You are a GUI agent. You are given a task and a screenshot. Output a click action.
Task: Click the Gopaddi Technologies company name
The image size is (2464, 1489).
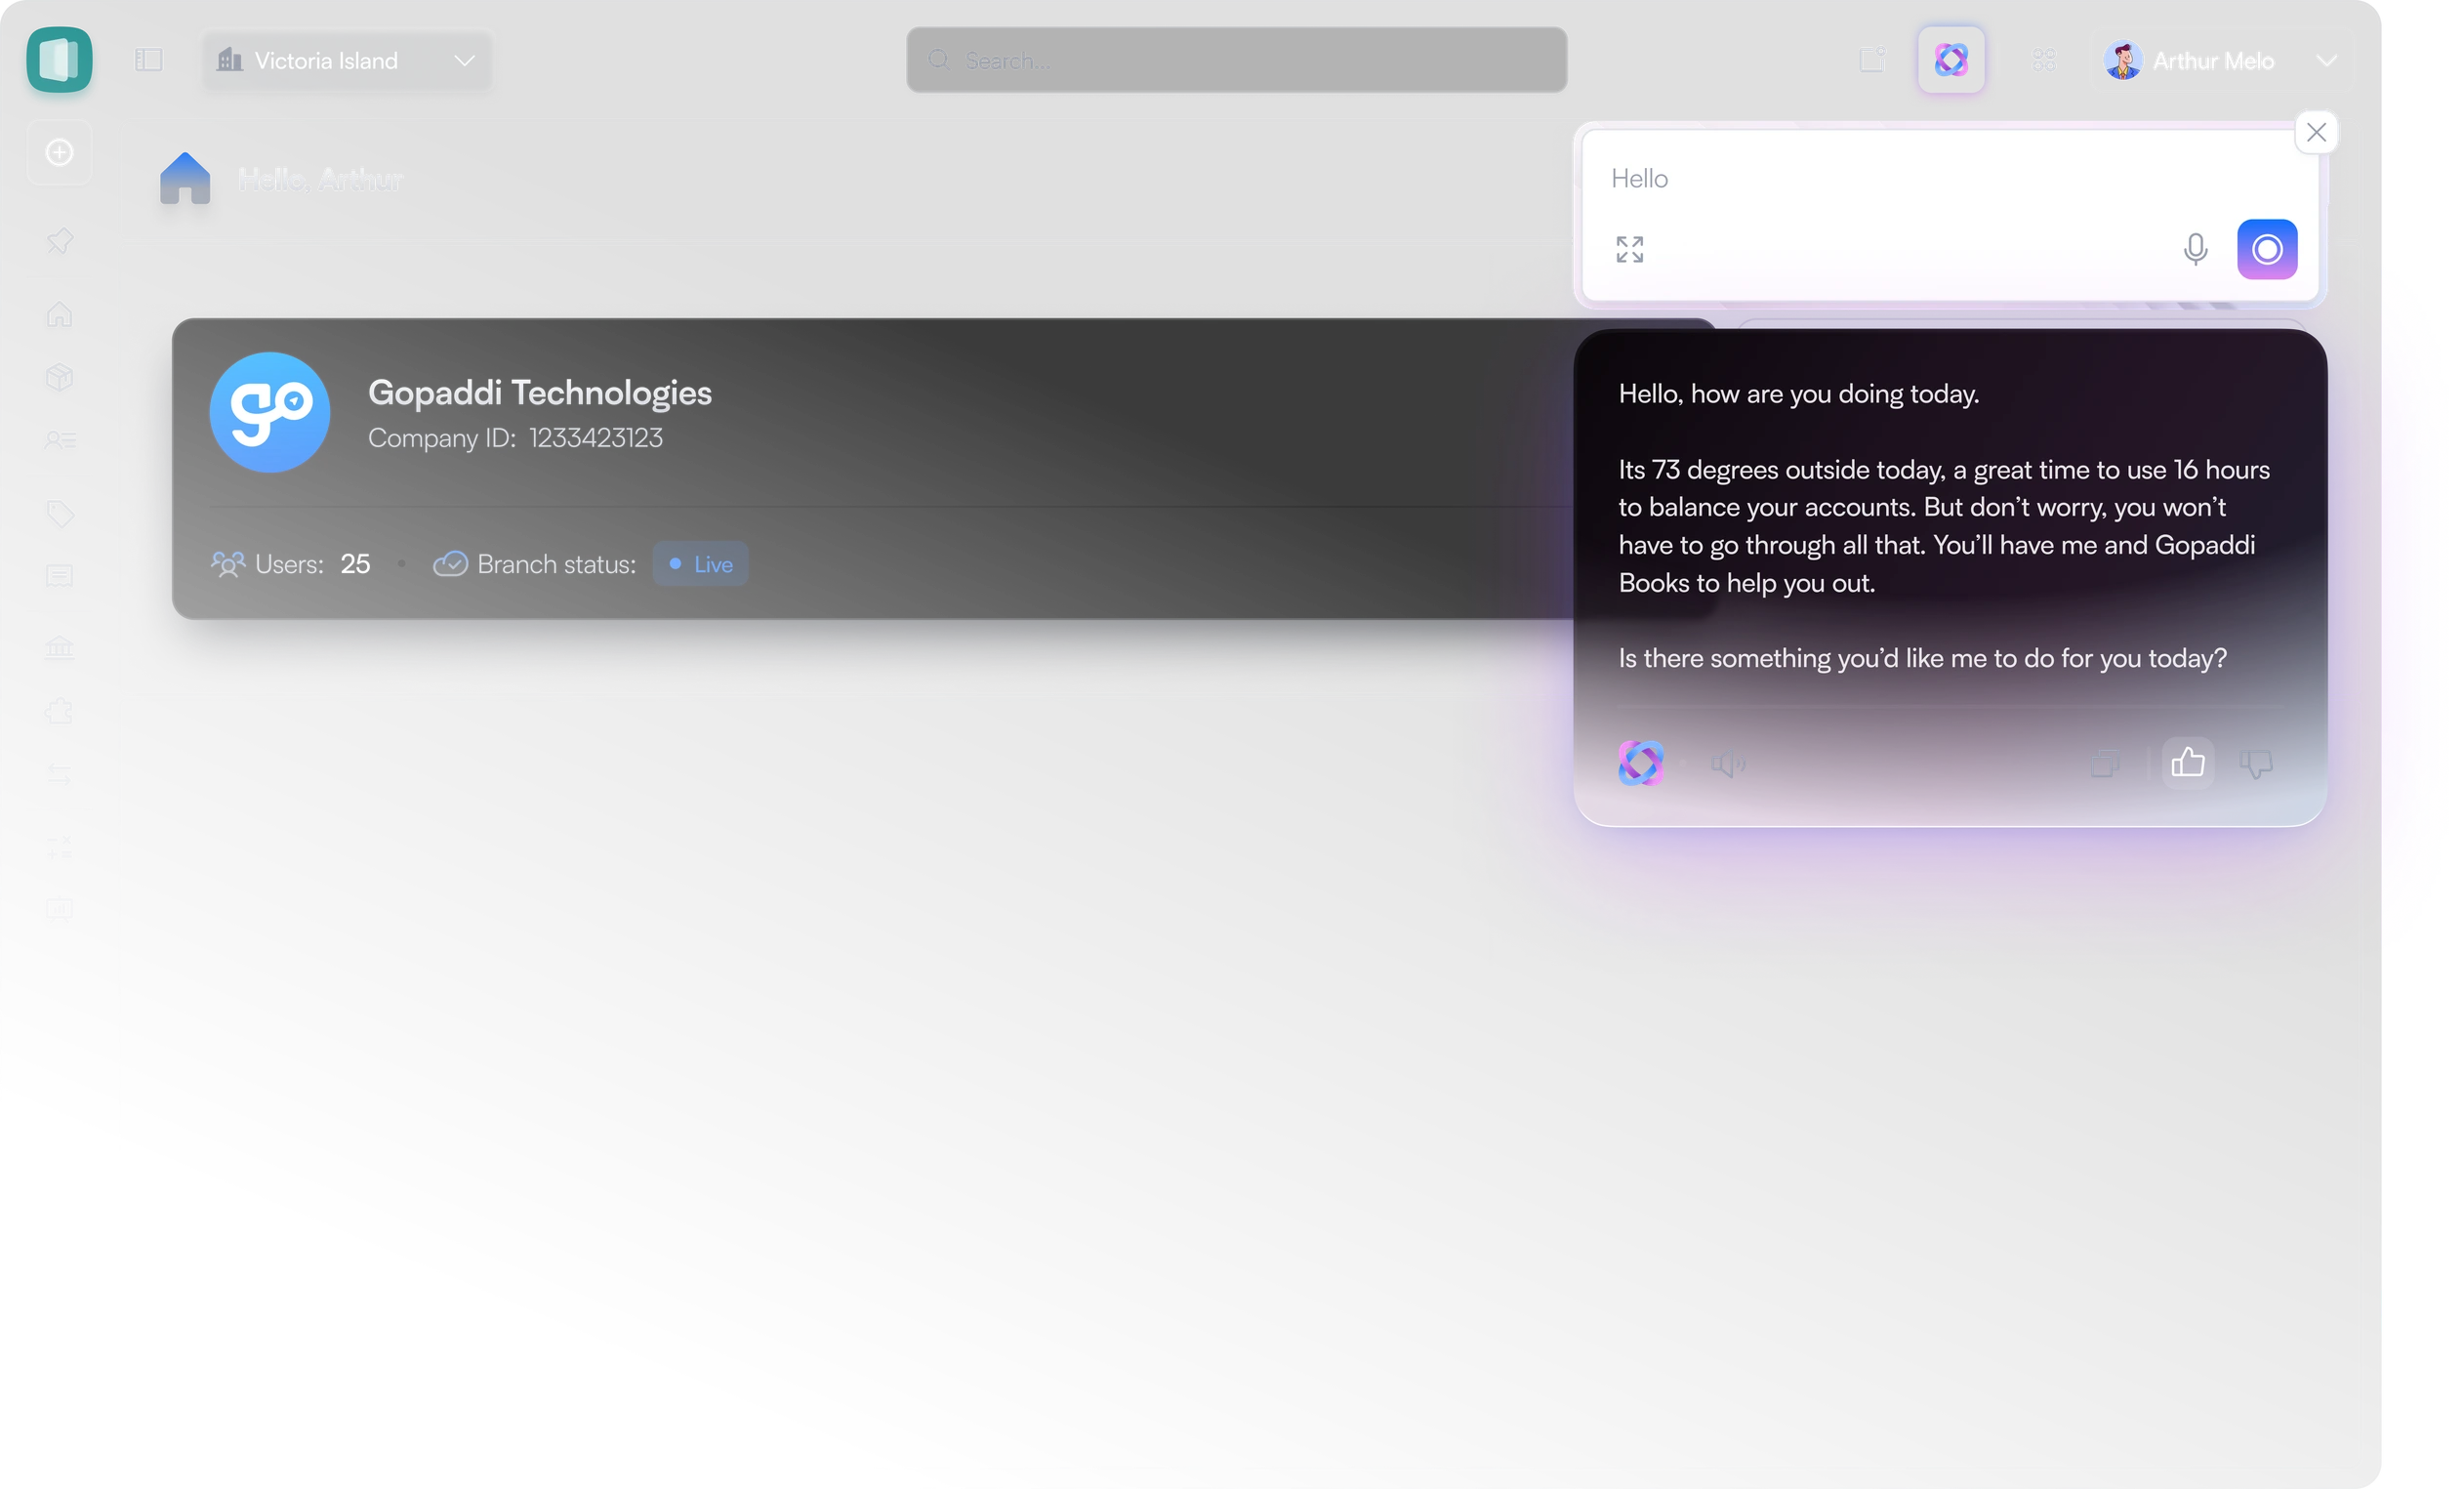coord(540,393)
